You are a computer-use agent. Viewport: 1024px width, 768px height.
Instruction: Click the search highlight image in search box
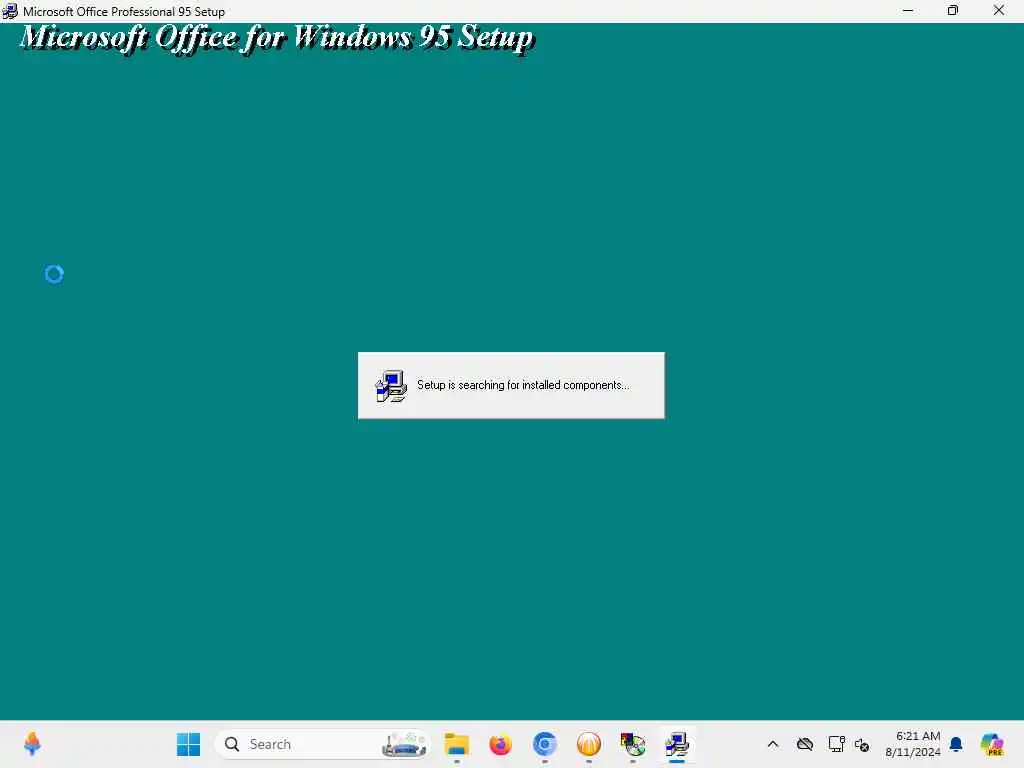coord(404,744)
